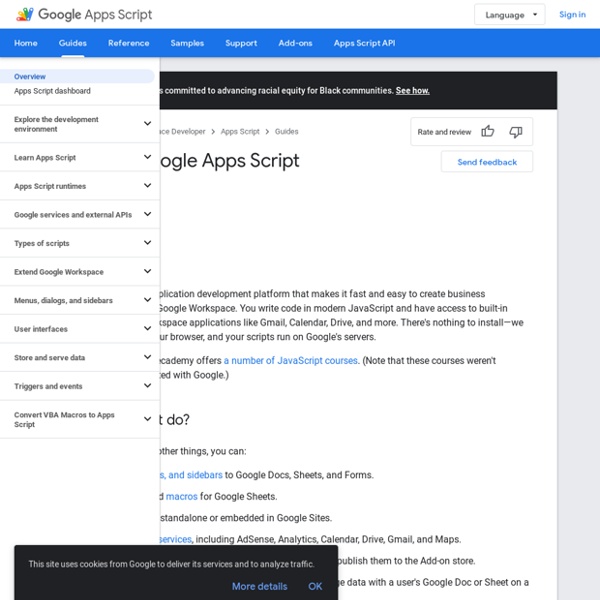Click the Guides breadcrumb link
Image resolution: width=600 pixels, height=600 pixels.
[x=287, y=131]
